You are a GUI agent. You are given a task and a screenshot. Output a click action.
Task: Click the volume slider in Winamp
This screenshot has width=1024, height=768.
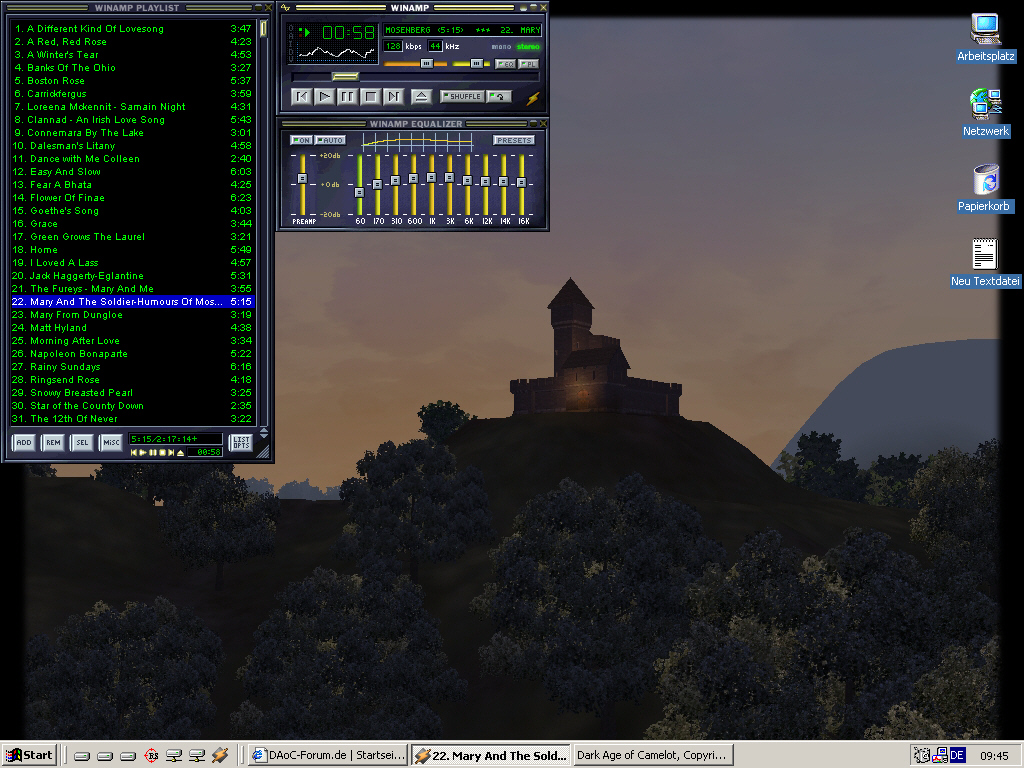coord(425,63)
